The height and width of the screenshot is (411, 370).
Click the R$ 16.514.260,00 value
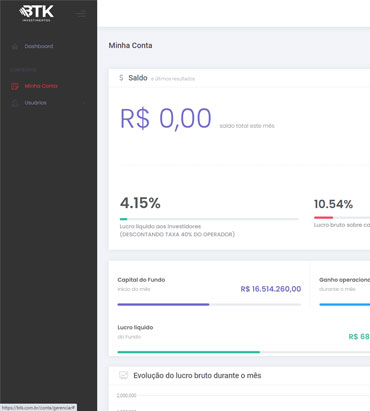pyautogui.click(x=271, y=289)
